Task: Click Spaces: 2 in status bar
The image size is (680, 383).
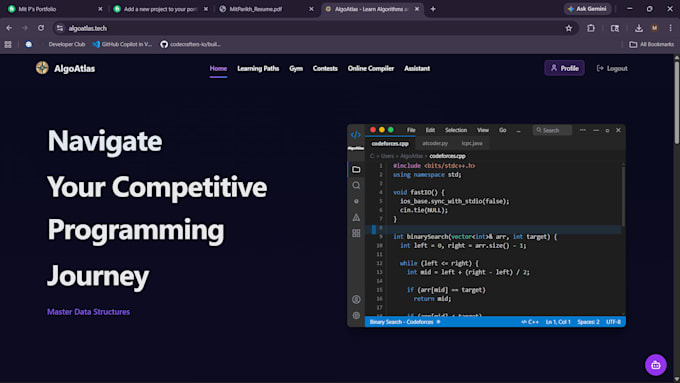Action: pyautogui.click(x=588, y=322)
